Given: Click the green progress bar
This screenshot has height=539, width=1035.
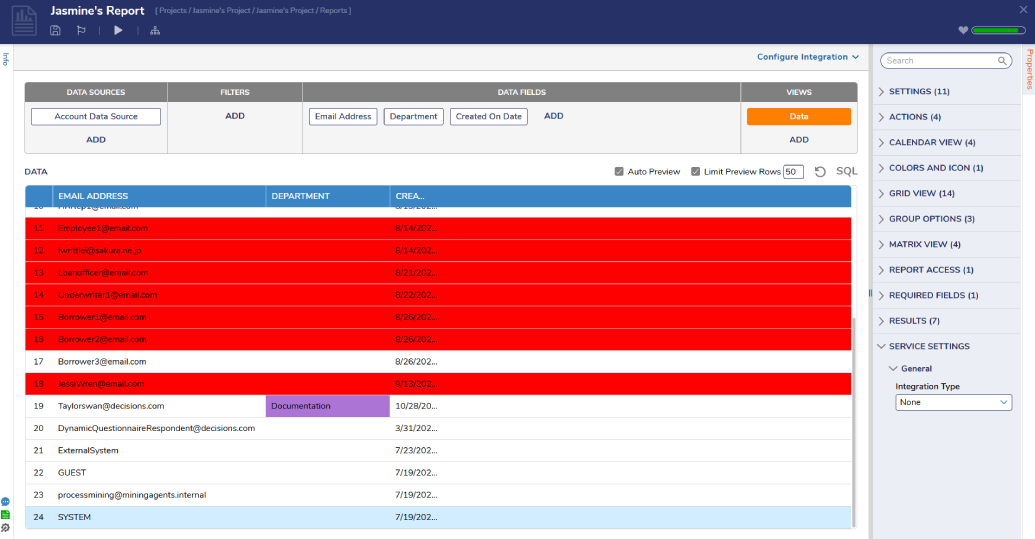Looking at the screenshot, I should 997,30.
